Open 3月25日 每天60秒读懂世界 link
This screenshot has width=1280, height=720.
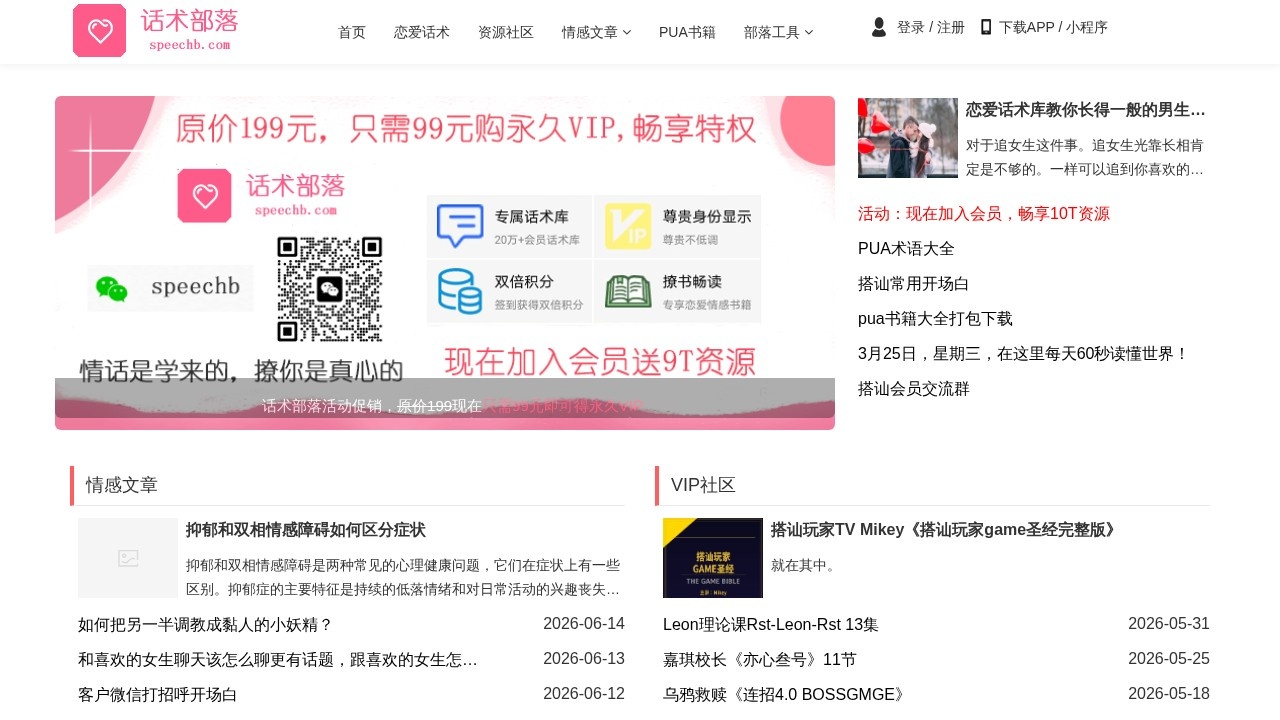coord(1024,354)
